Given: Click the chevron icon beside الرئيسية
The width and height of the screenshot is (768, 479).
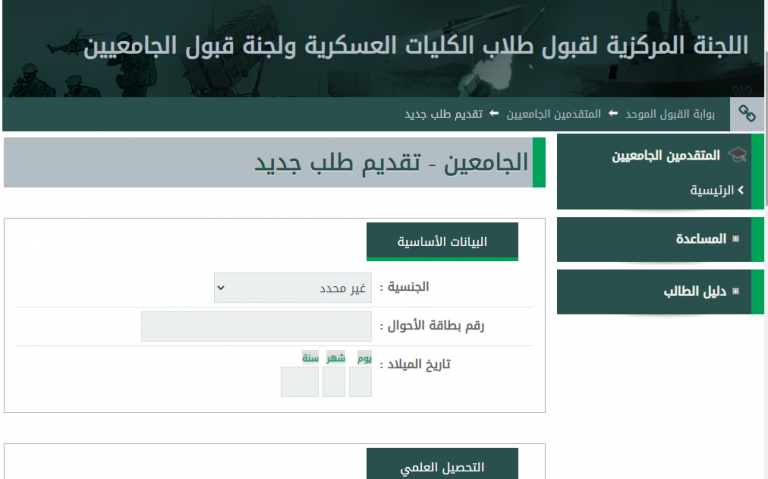Looking at the screenshot, I should point(741,190).
